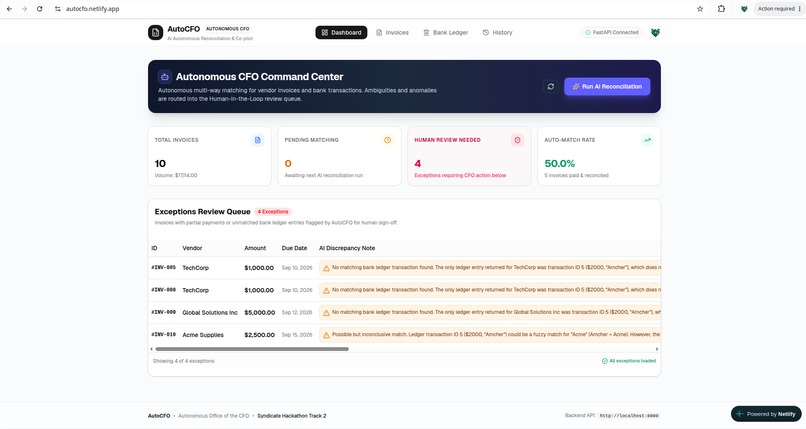Run AI Reconciliation

tap(607, 86)
